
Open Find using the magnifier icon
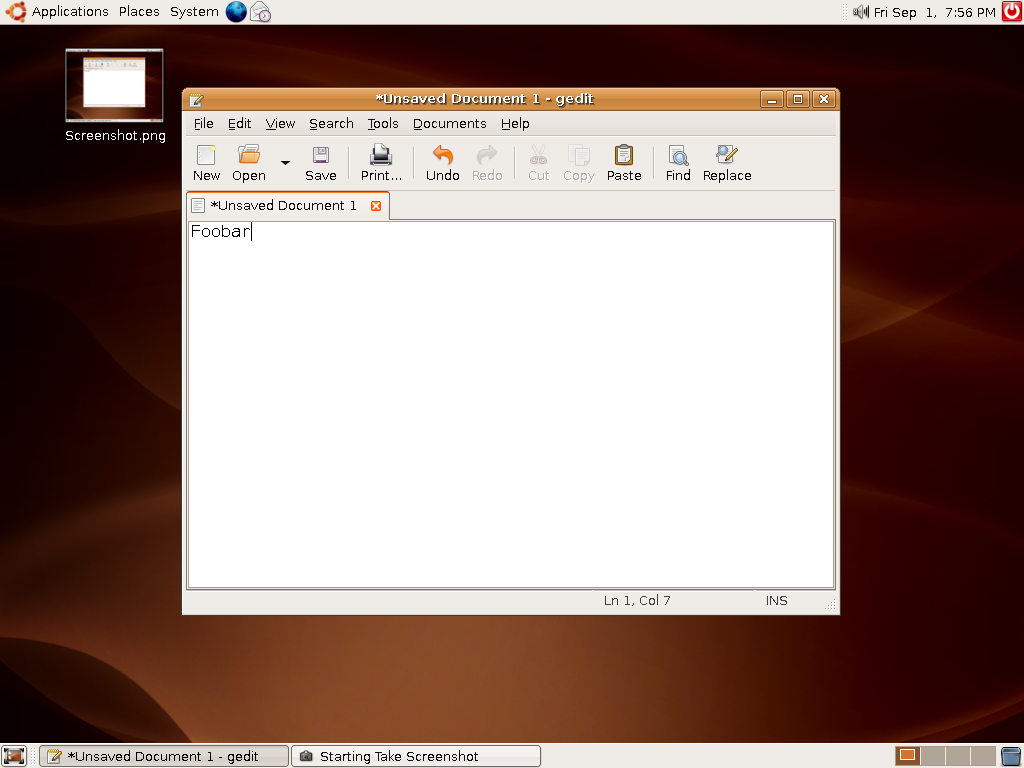tap(678, 163)
